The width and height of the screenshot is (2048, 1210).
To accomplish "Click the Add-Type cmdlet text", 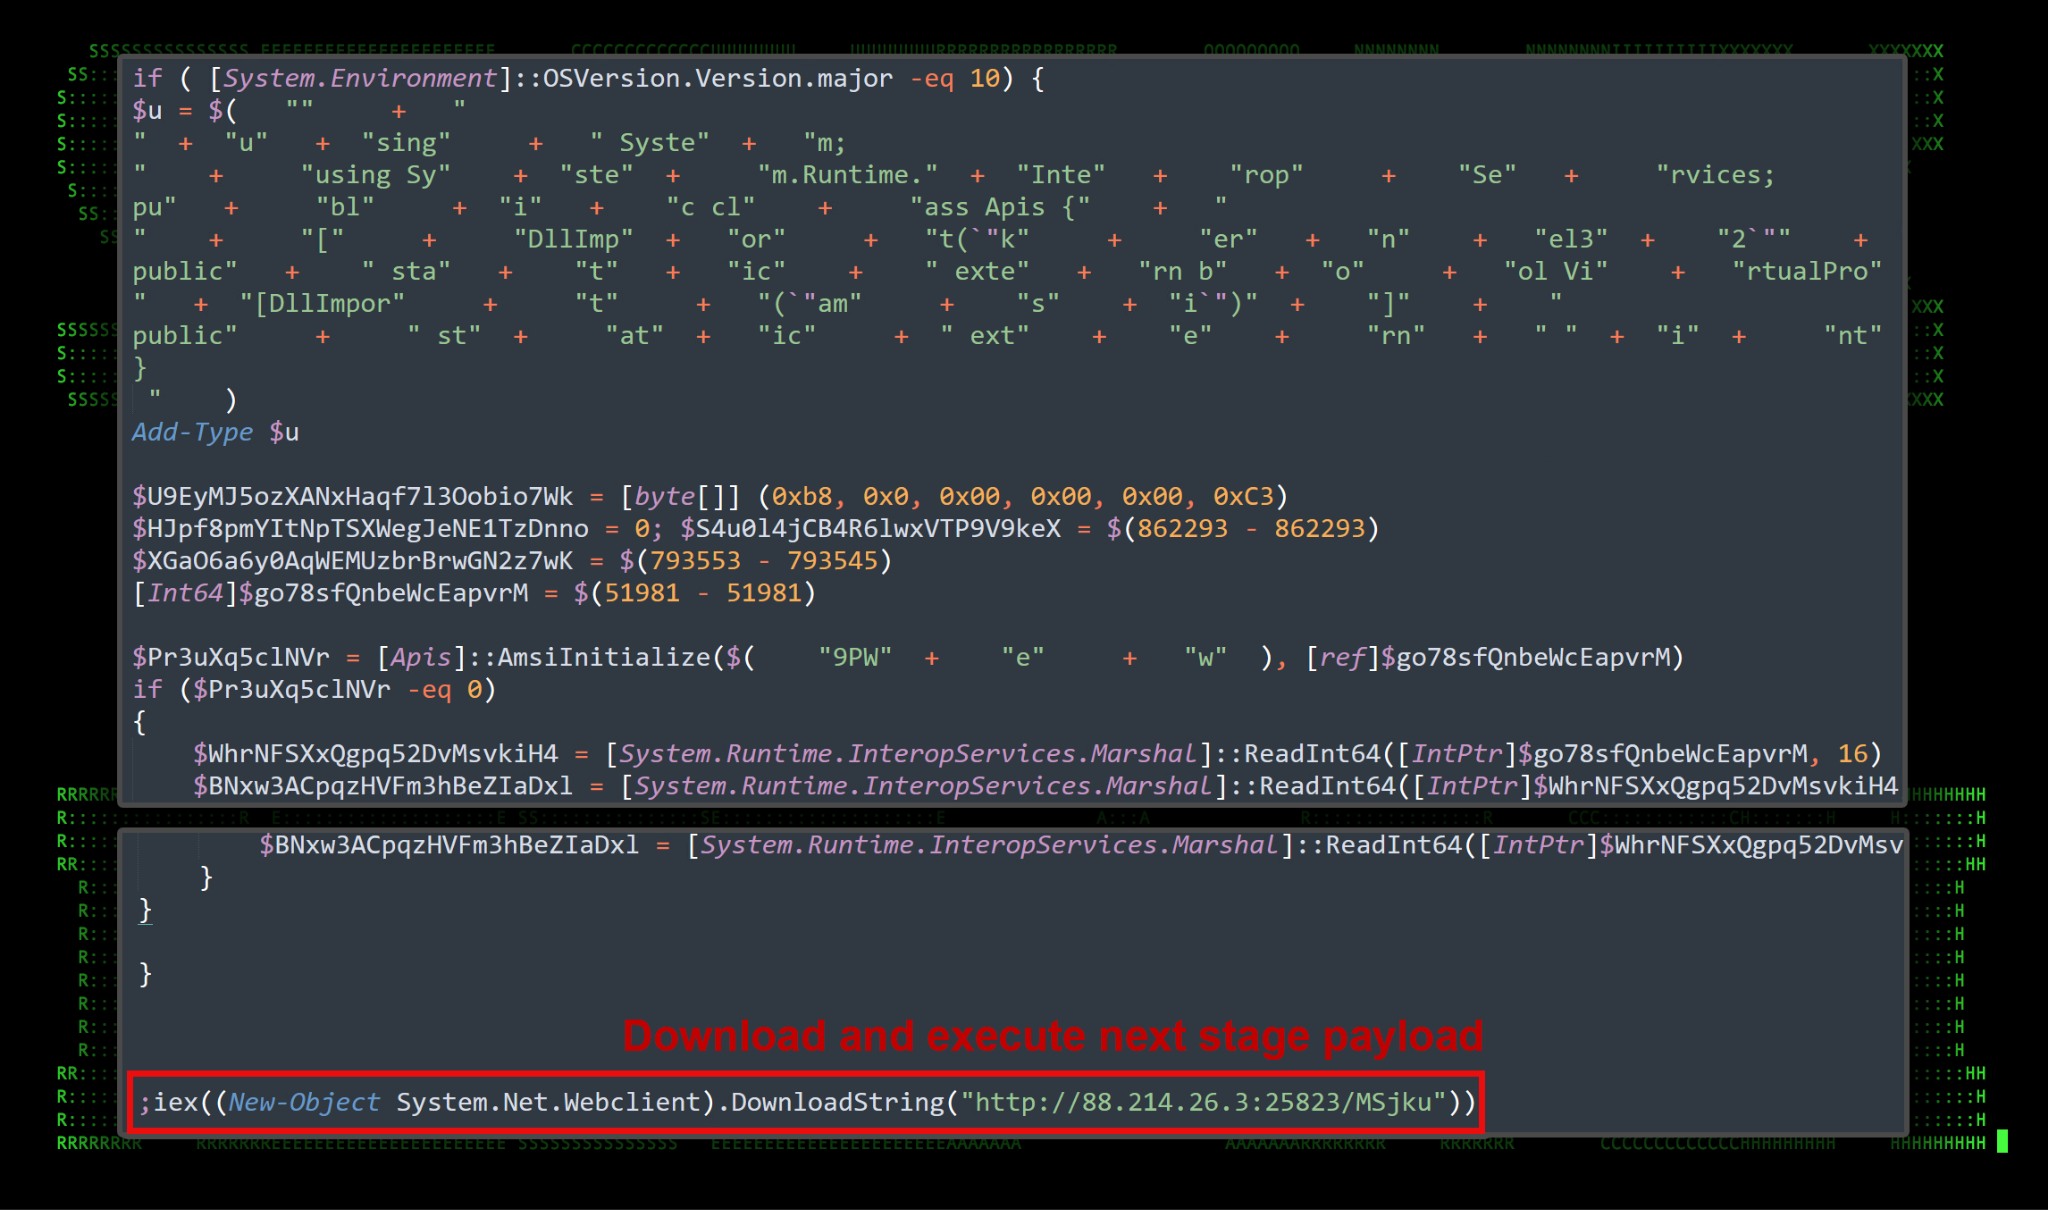I will pos(192,432).
